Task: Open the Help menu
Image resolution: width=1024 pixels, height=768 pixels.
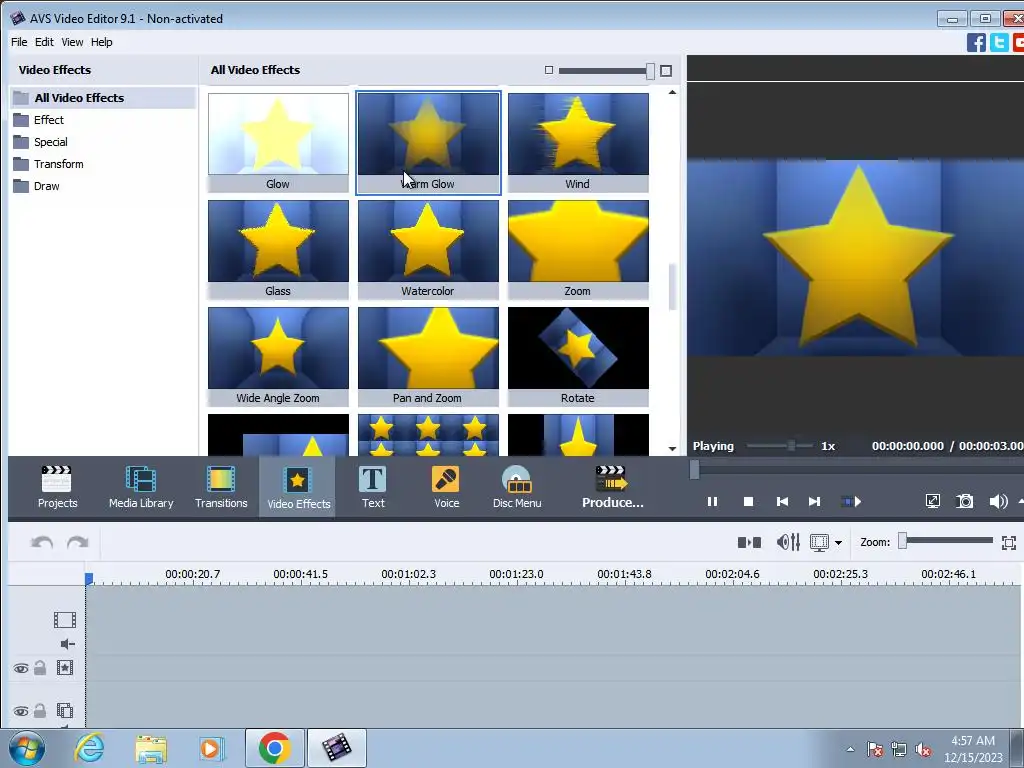Action: pyautogui.click(x=101, y=42)
